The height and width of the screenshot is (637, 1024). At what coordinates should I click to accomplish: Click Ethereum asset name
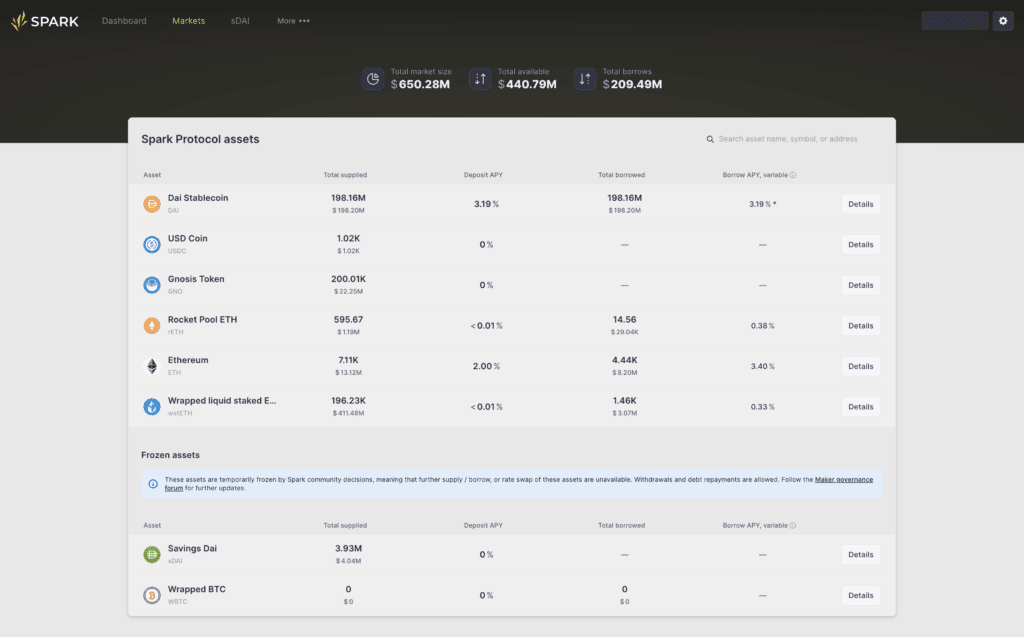click(188, 360)
